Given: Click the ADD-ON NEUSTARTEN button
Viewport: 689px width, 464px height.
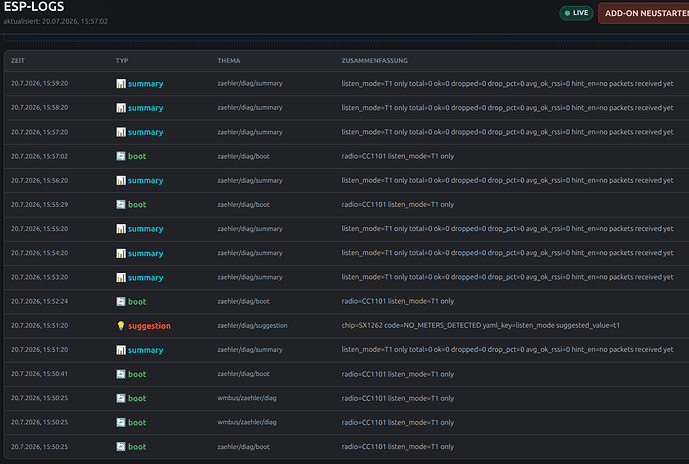Looking at the screenshot, I should coord(643,13).
